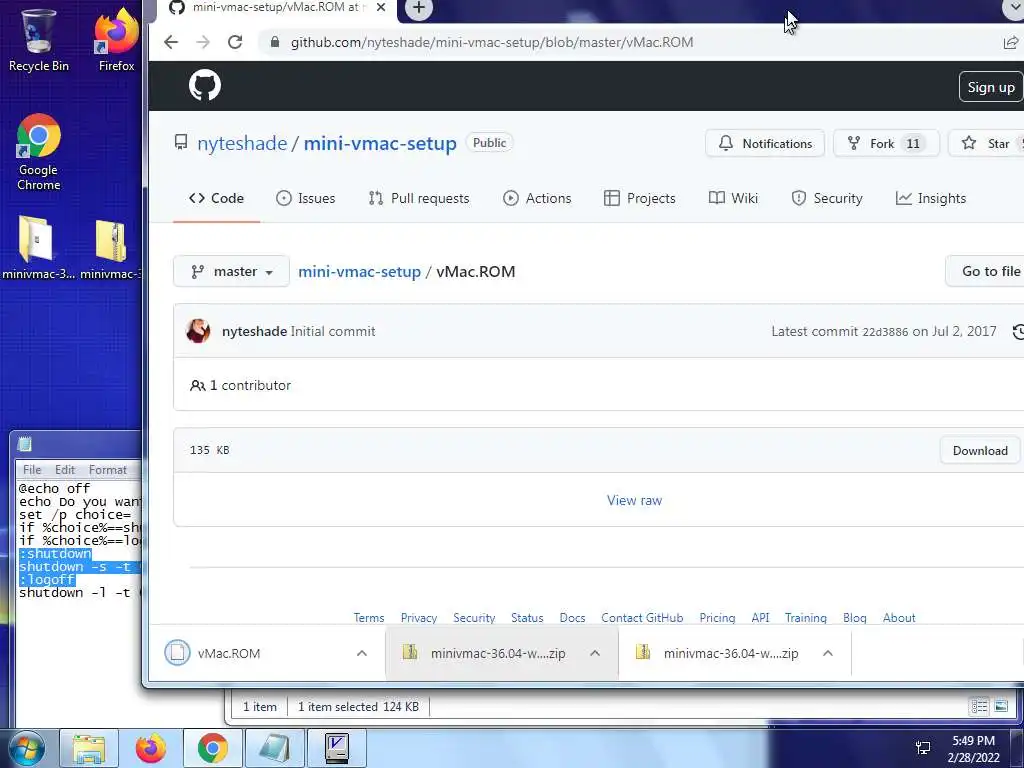Click the browser forward arrow

click(203, 42)
